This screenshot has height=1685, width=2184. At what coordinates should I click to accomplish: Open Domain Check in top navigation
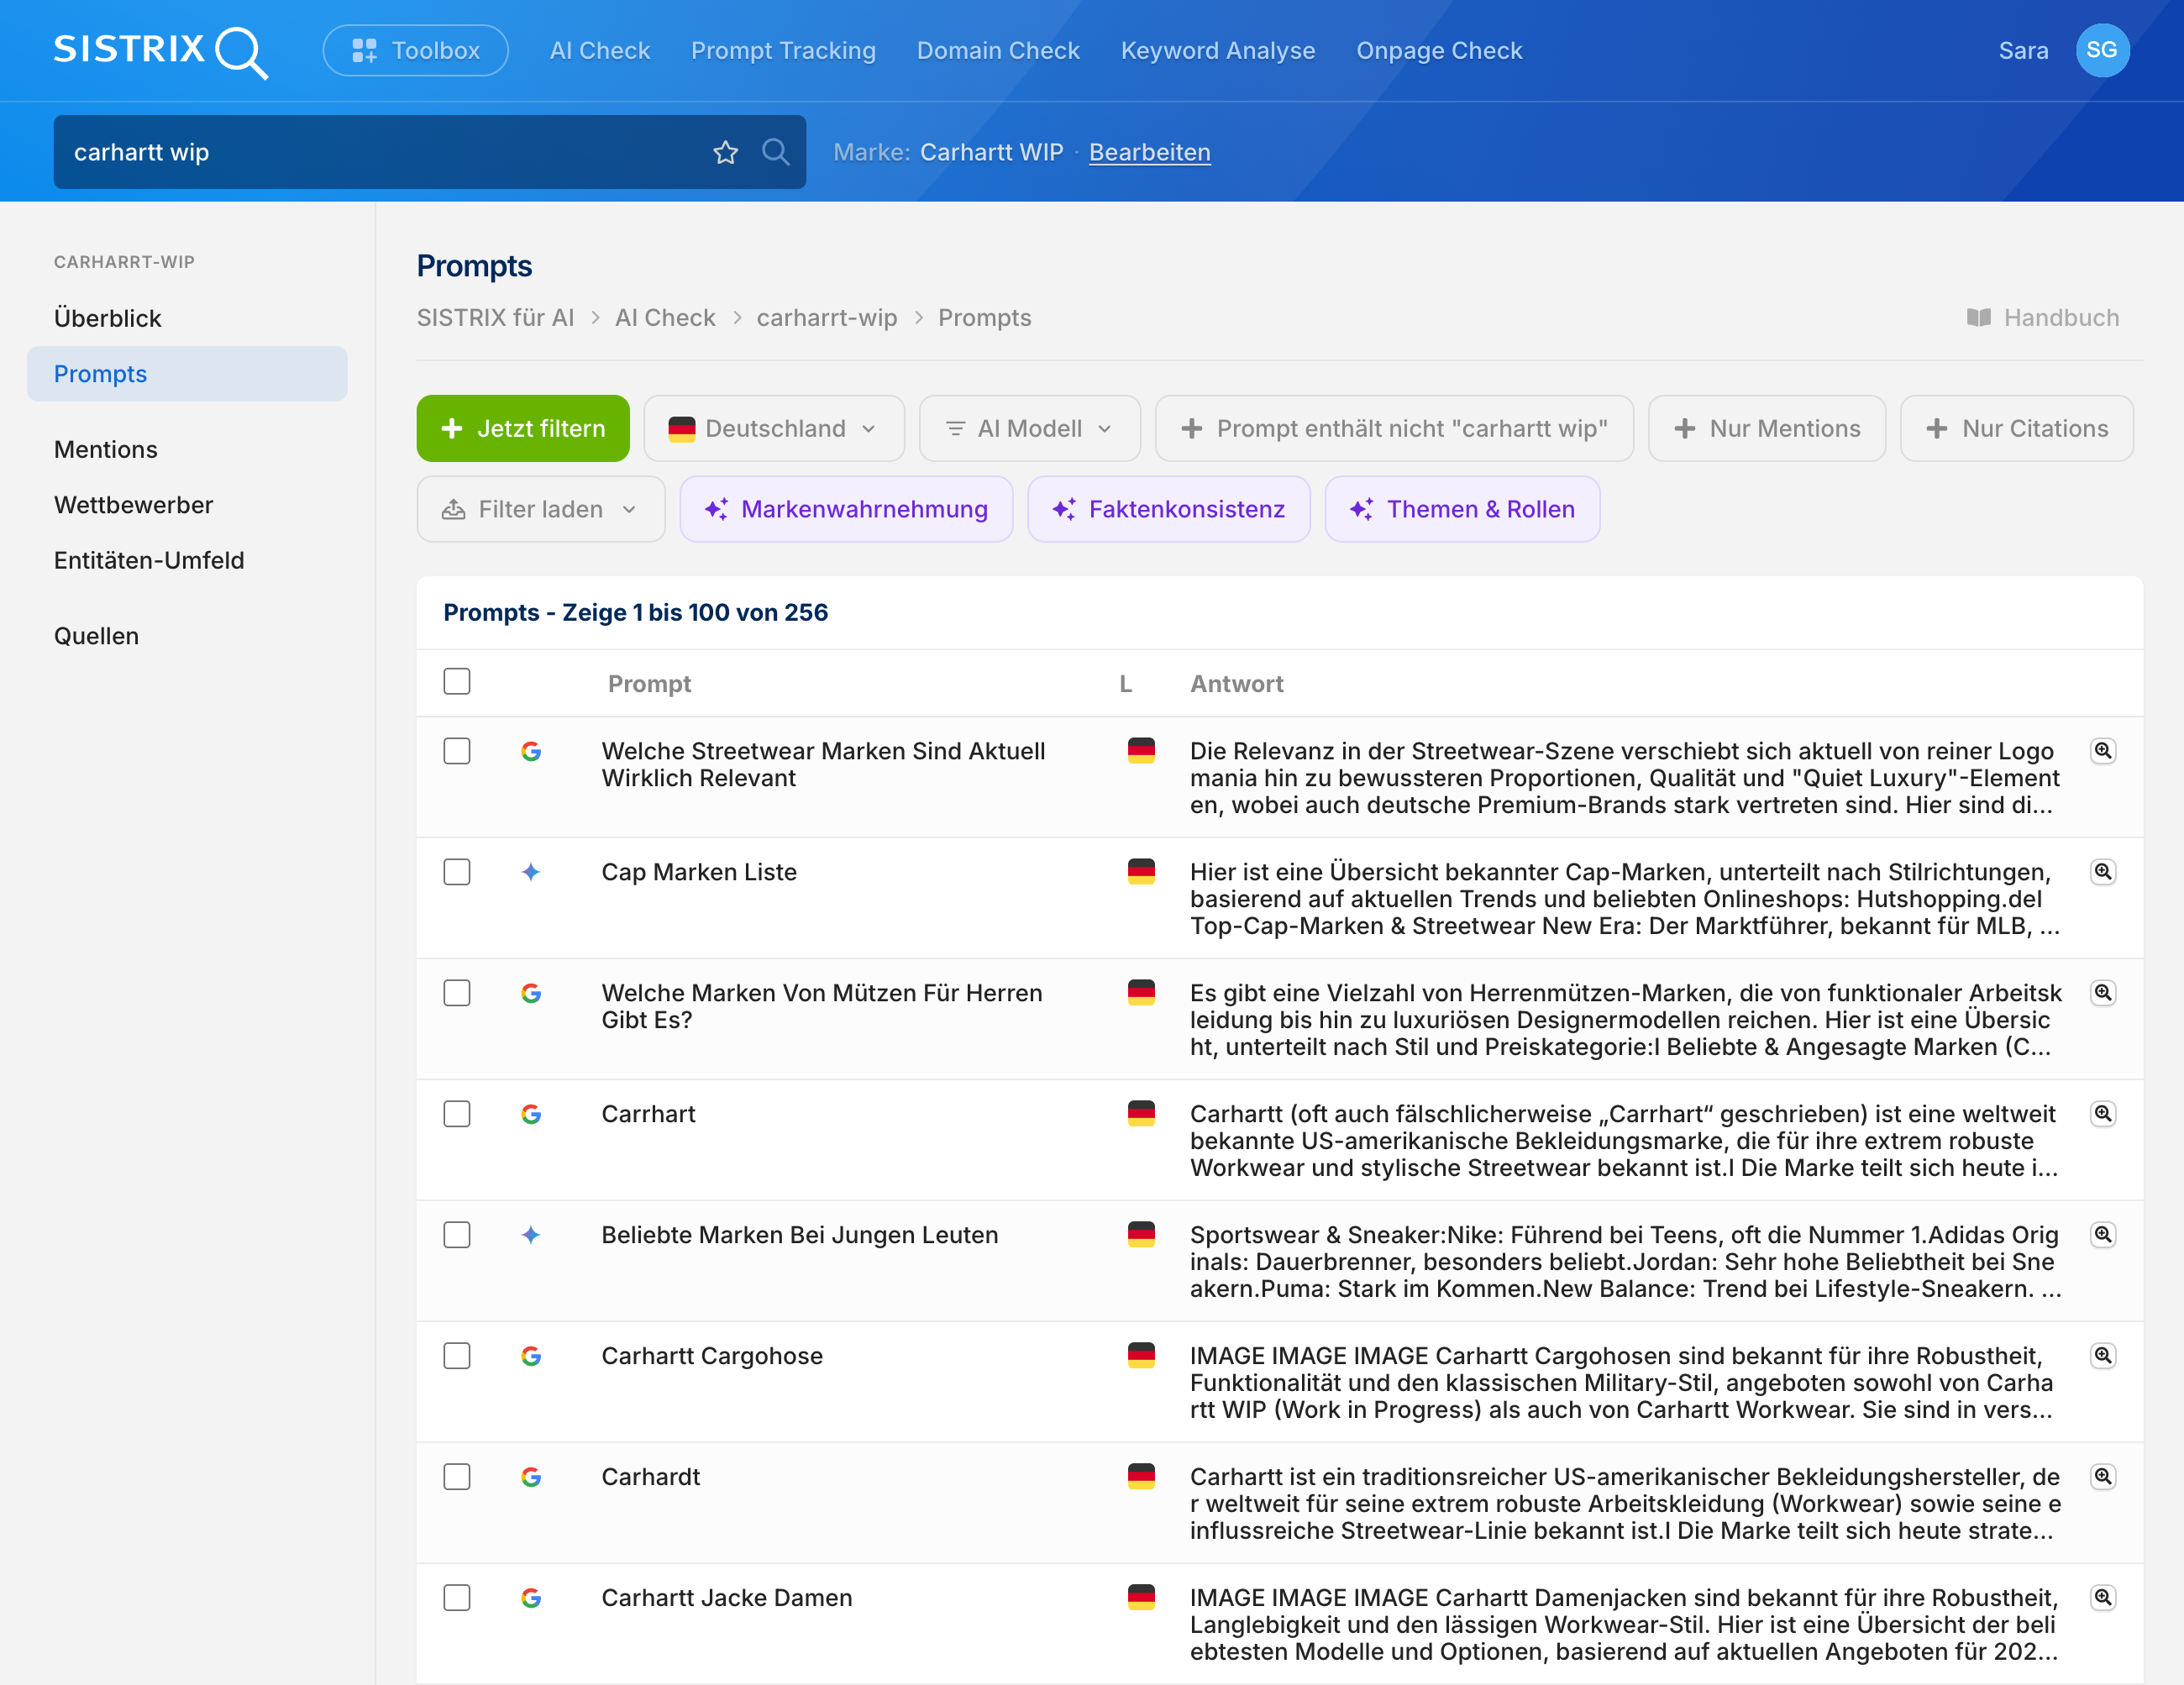[x=998, y=51]
